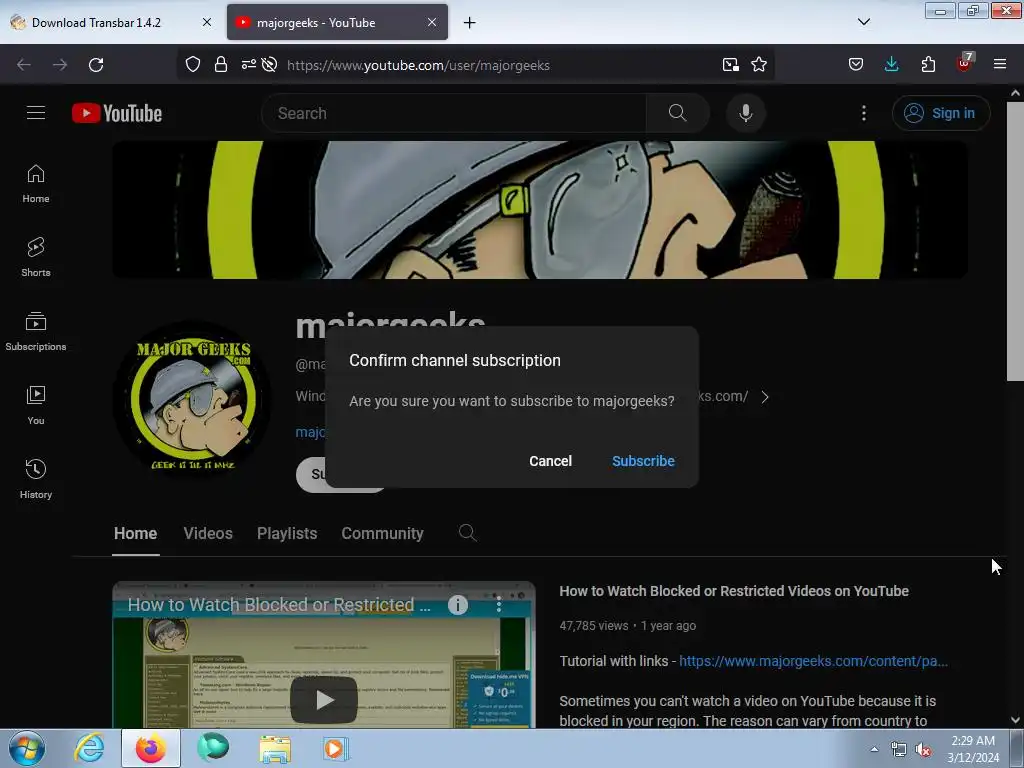The width and height of the screenshot is (1024, 768).
Task: Go back with Firefox back arrow
Action: pyautogui.click(x=24, y=65)
